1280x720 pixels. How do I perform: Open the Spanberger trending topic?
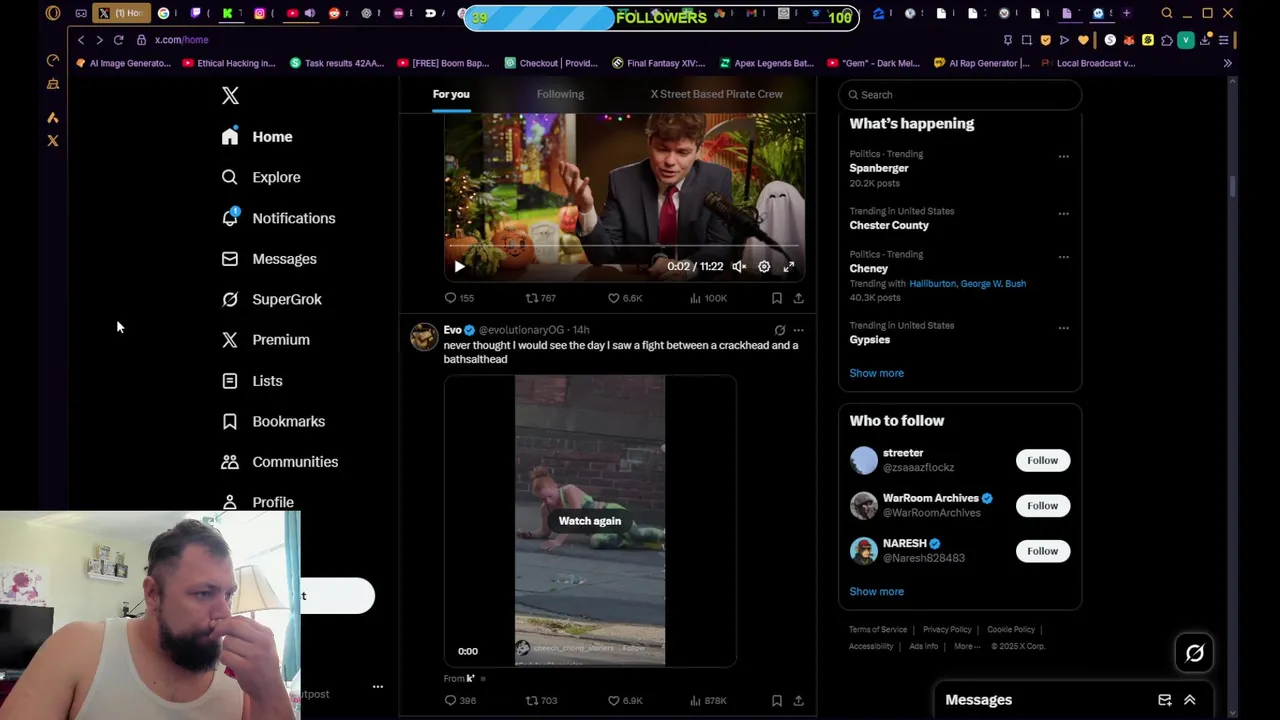[x=879, y=168]
